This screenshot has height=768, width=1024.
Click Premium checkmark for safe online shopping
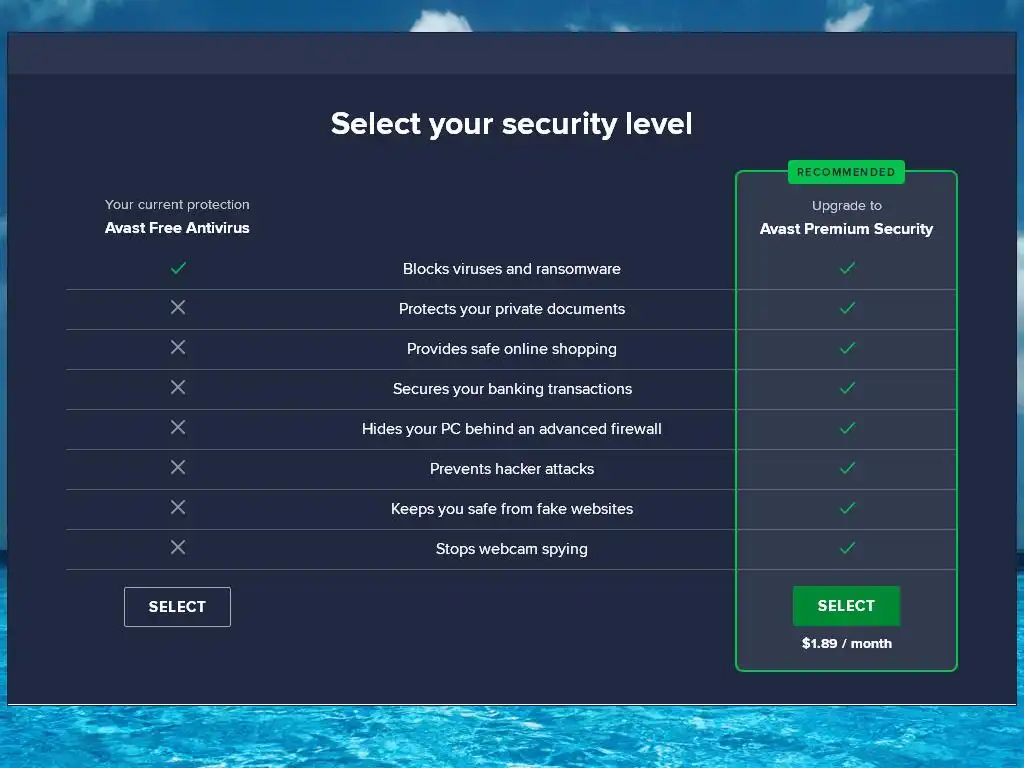point(847,348)
